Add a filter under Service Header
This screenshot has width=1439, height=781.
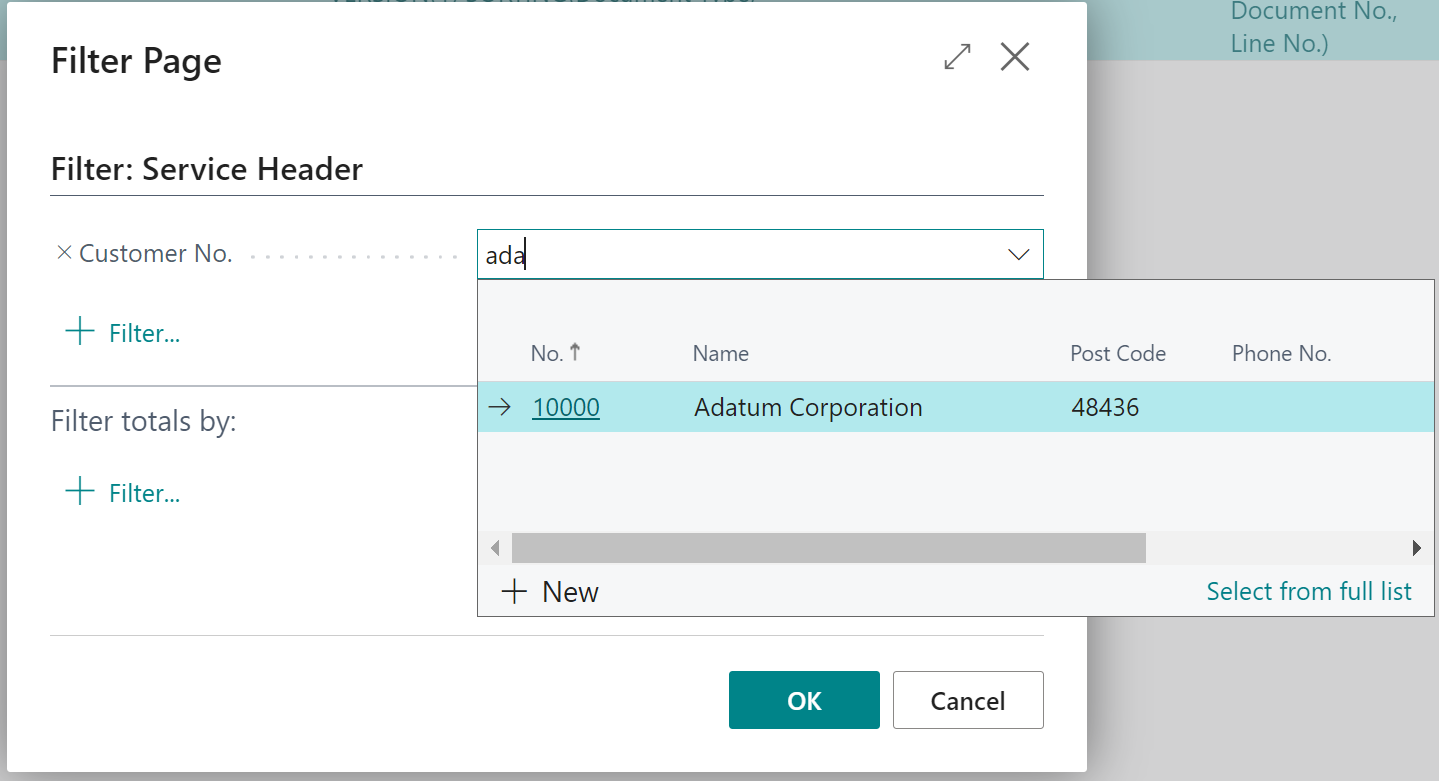(x=123, y=333)
